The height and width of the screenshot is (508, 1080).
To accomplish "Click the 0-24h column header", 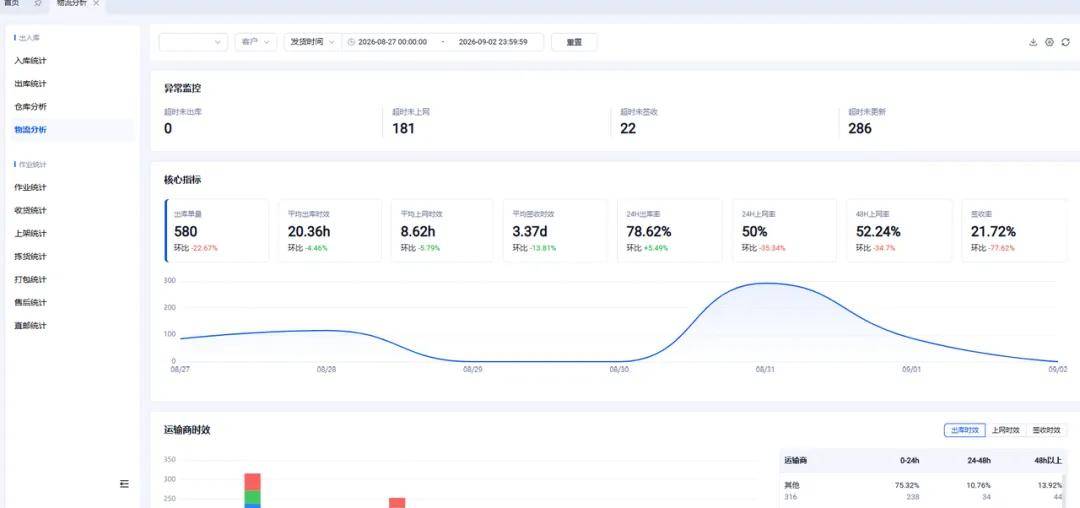I will (x=909, y=460).
